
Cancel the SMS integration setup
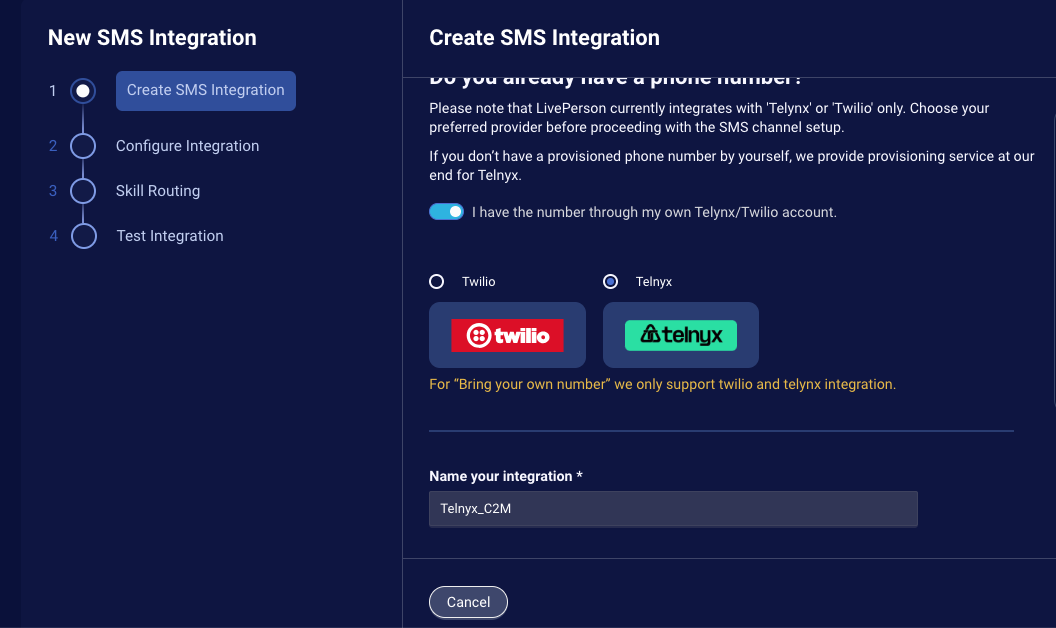[468, 602]
